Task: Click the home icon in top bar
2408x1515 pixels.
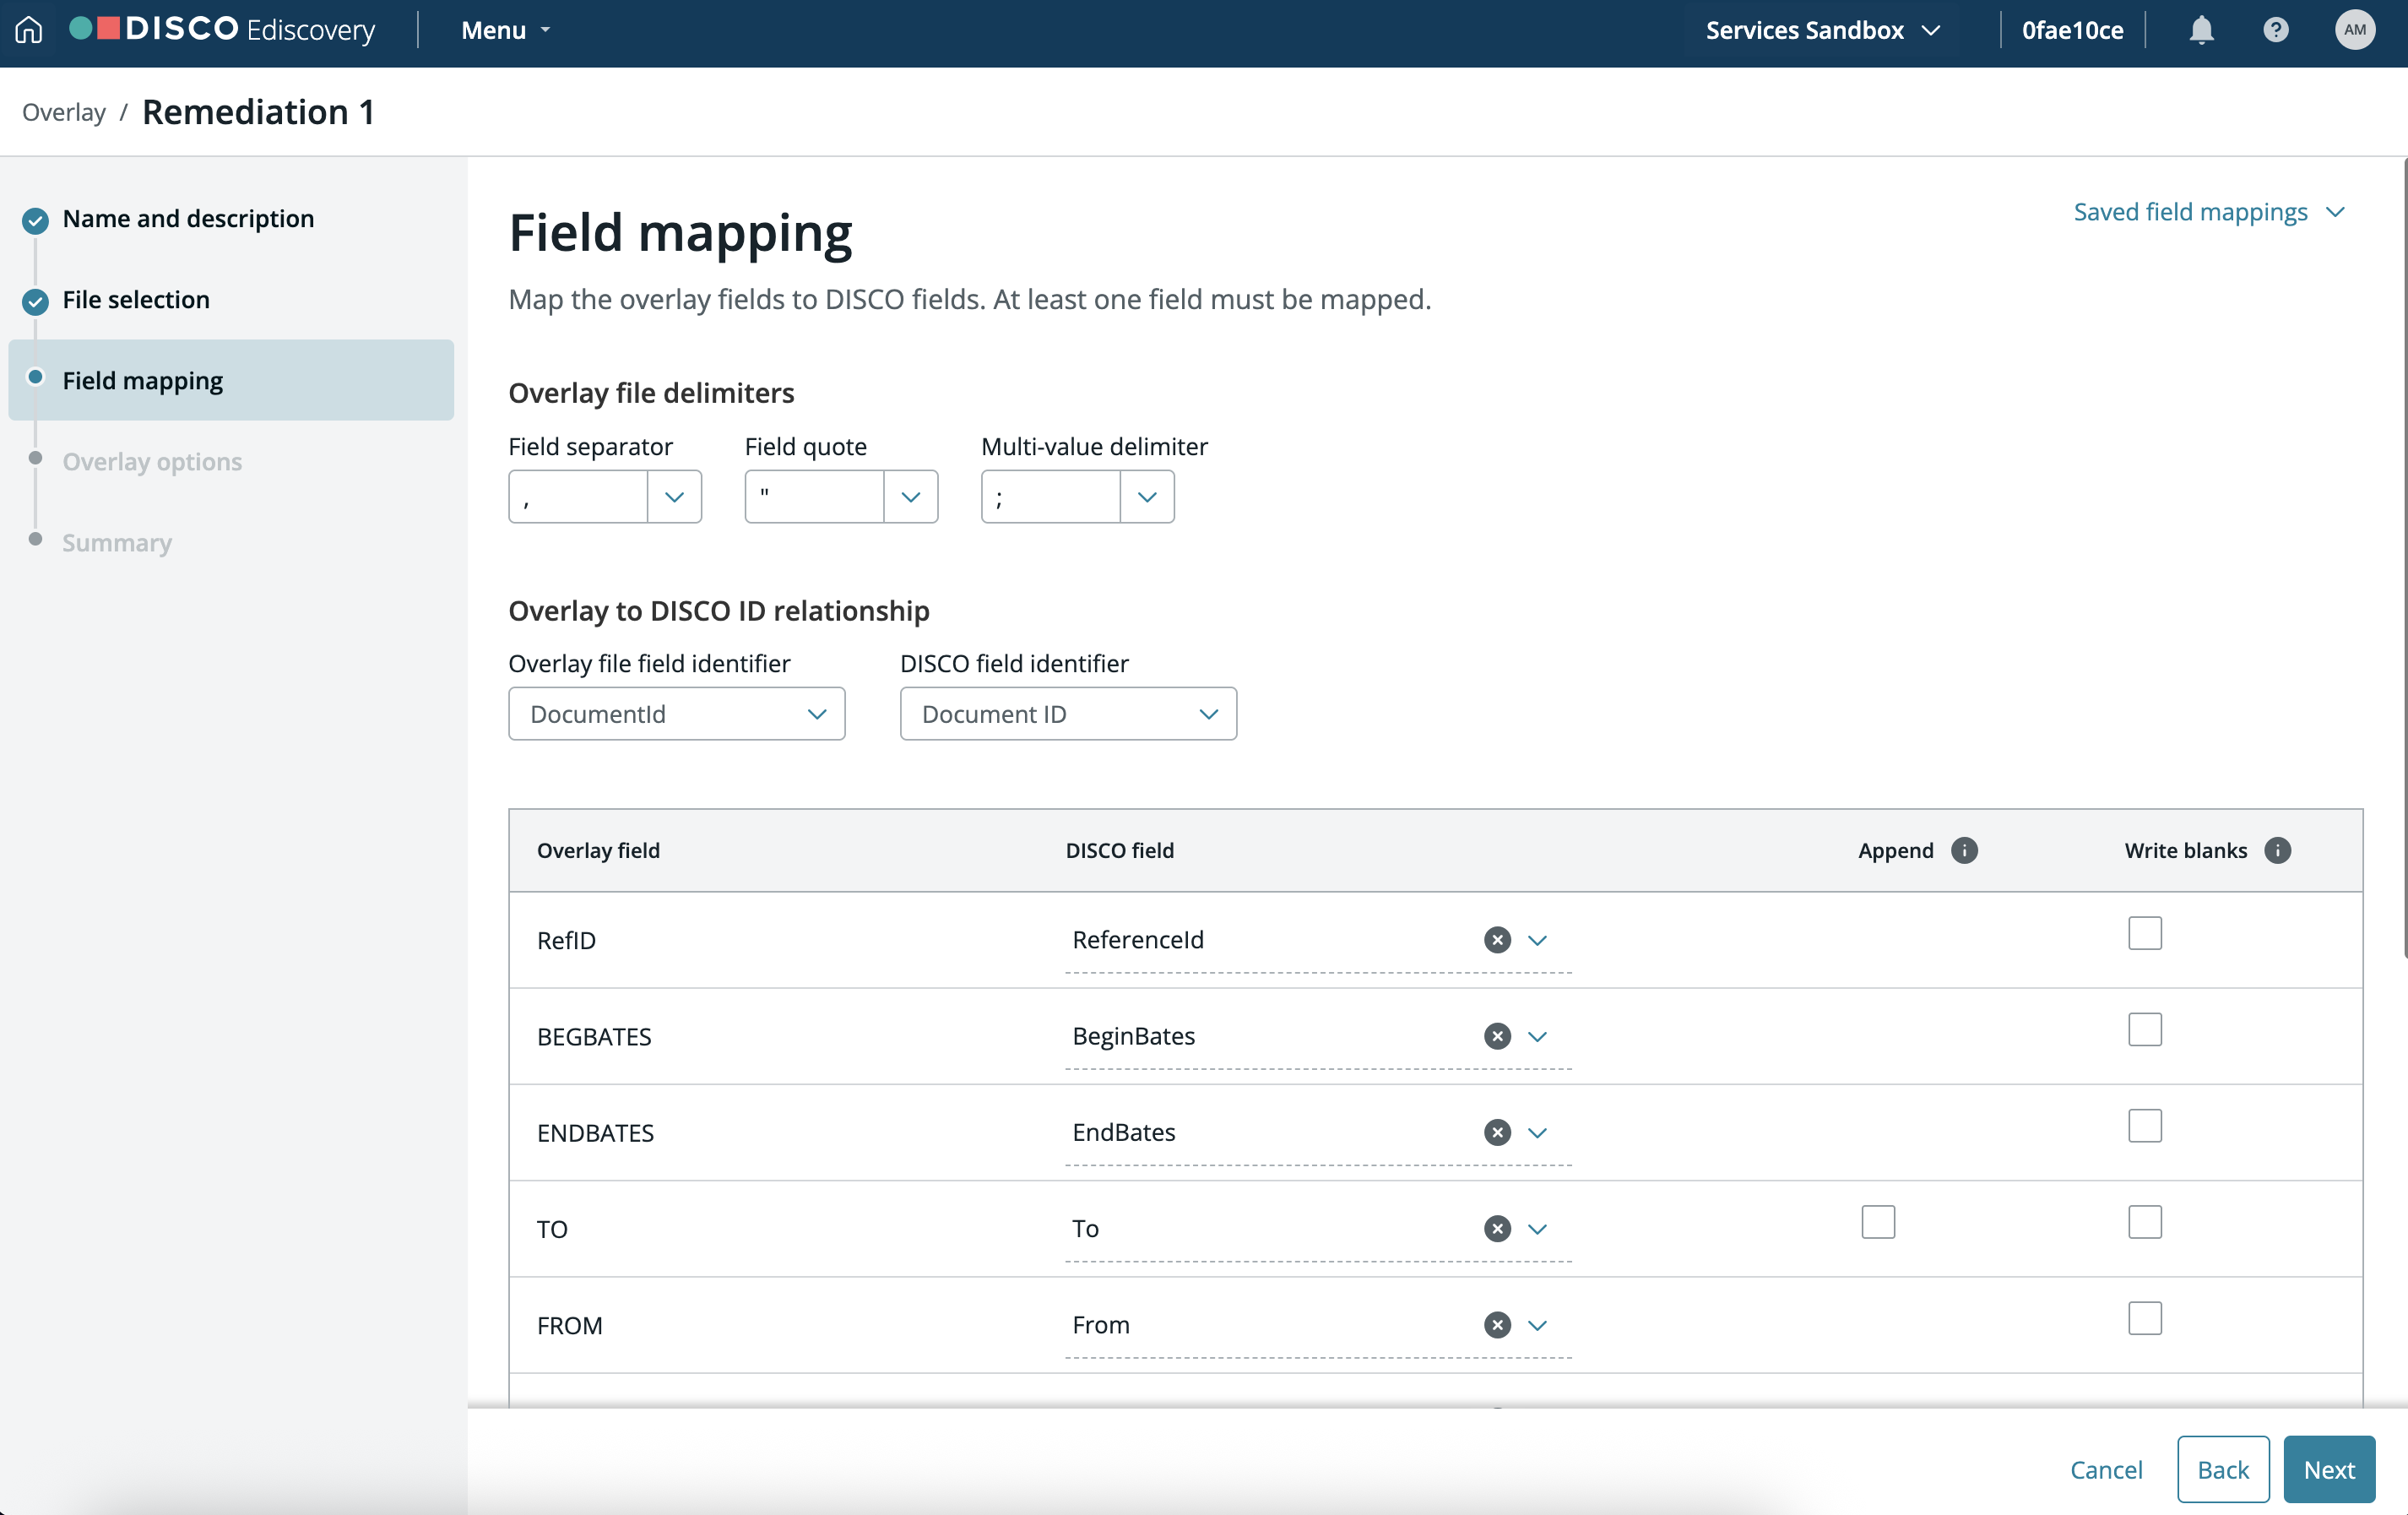Action: point(29,30)
